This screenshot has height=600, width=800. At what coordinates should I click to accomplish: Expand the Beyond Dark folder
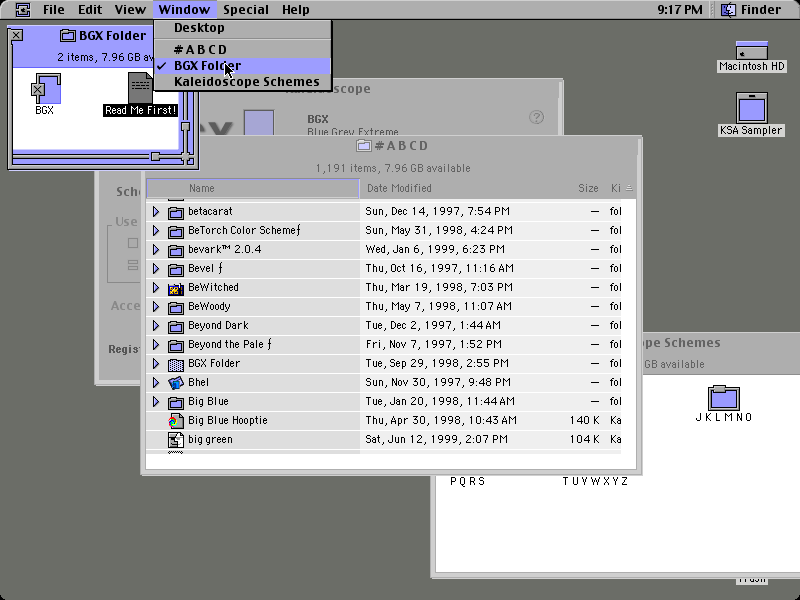(156, 326)
